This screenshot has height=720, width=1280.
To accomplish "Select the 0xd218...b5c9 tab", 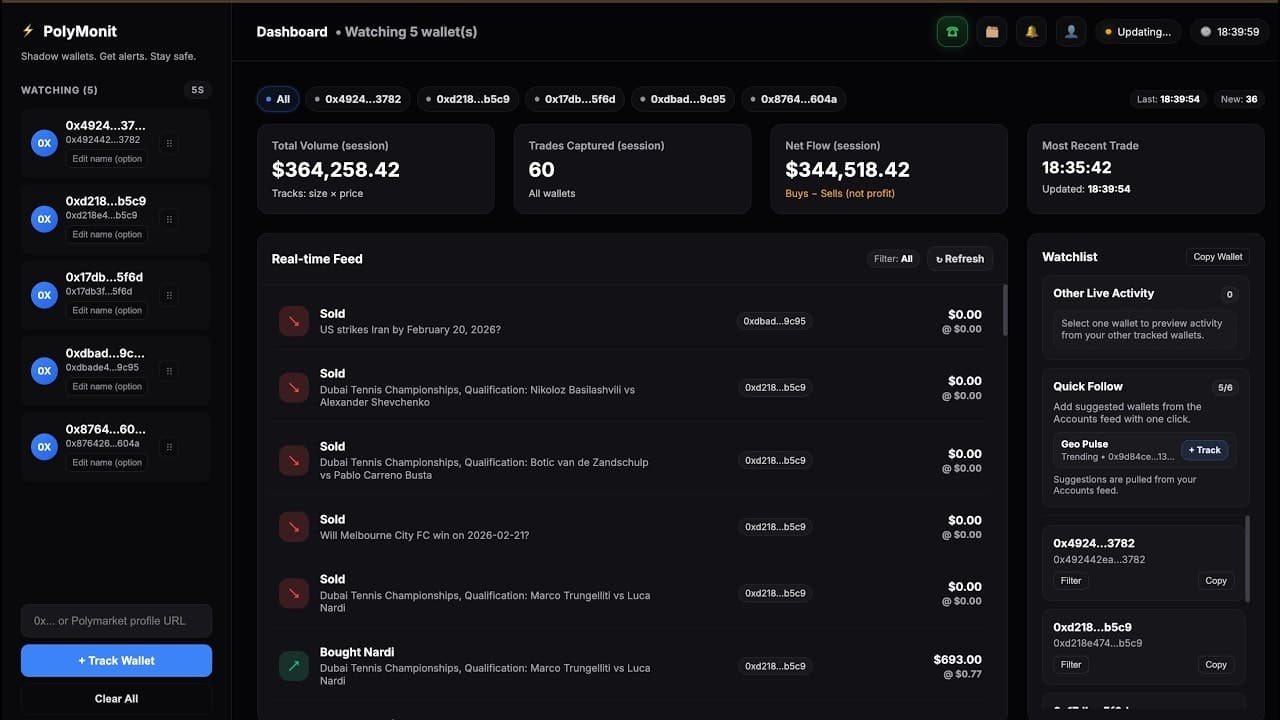I will [x=469, y=99].
